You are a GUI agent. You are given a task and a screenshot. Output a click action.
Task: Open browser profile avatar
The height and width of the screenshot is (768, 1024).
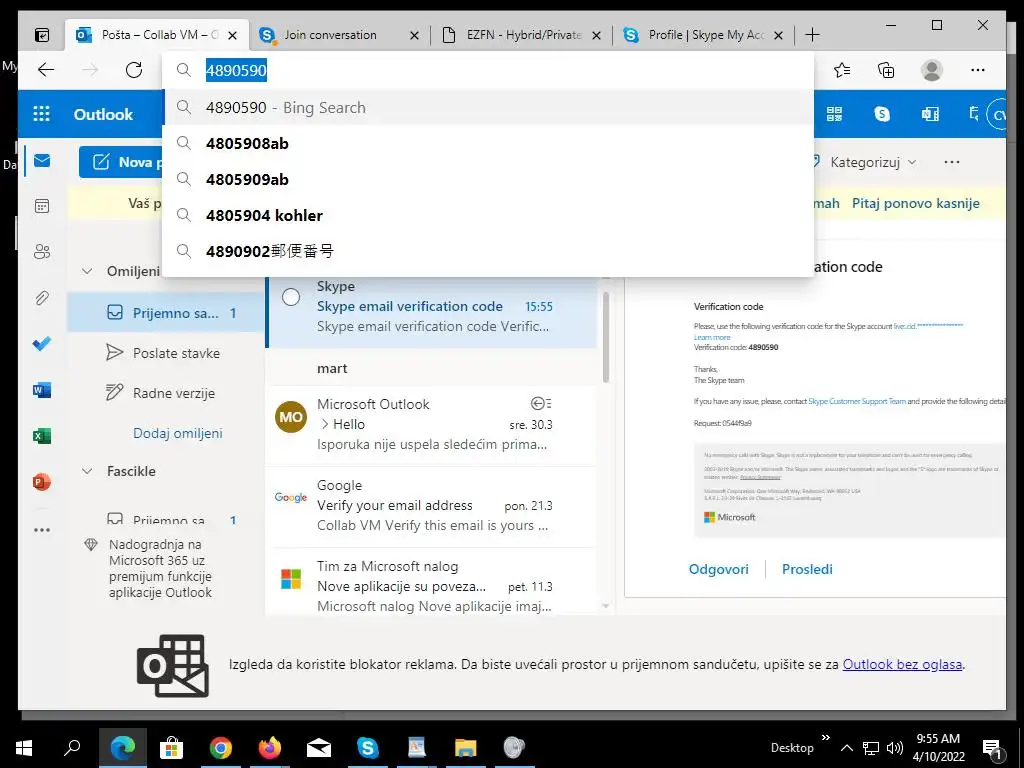tap(932, 70)
